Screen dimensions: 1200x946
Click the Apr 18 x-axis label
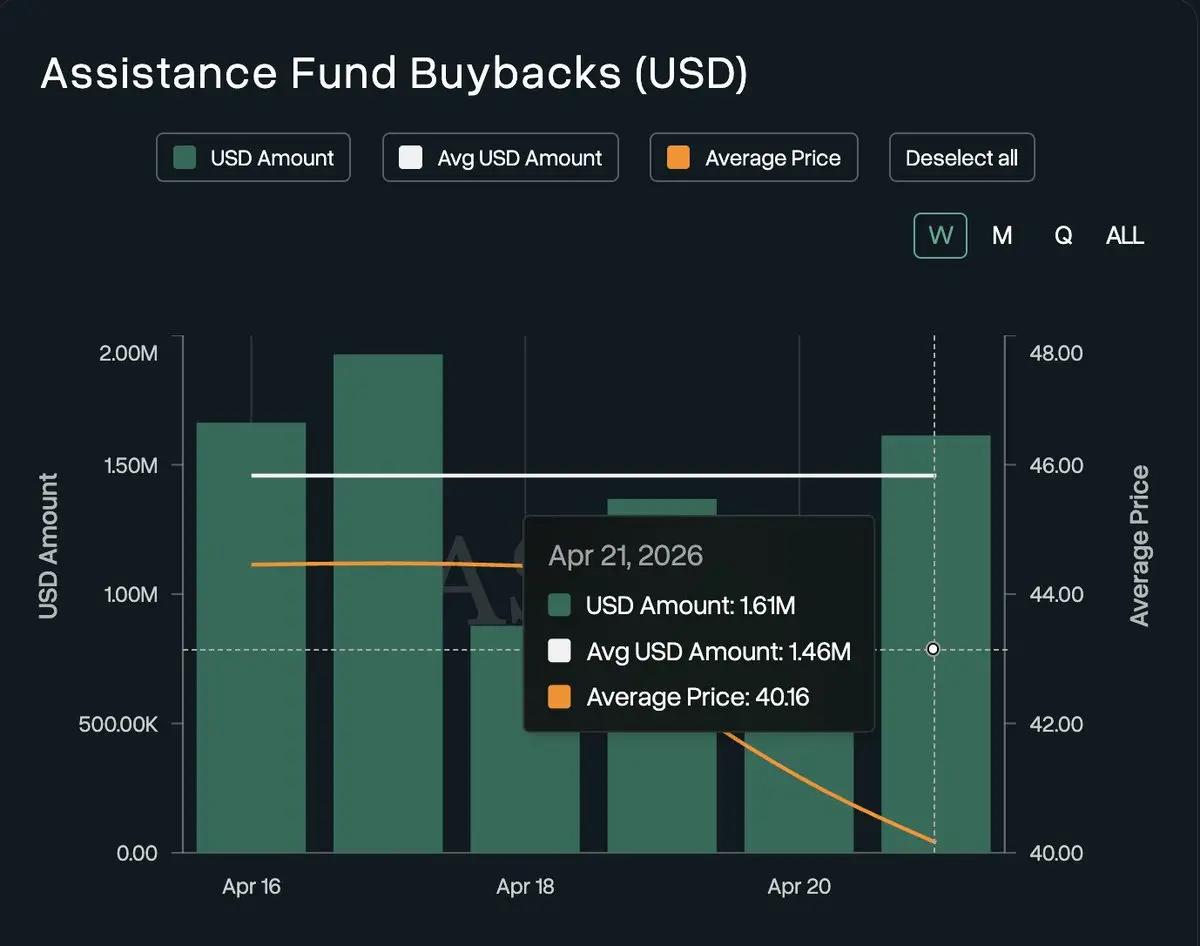pyautogui.click(x=525, y=887)
